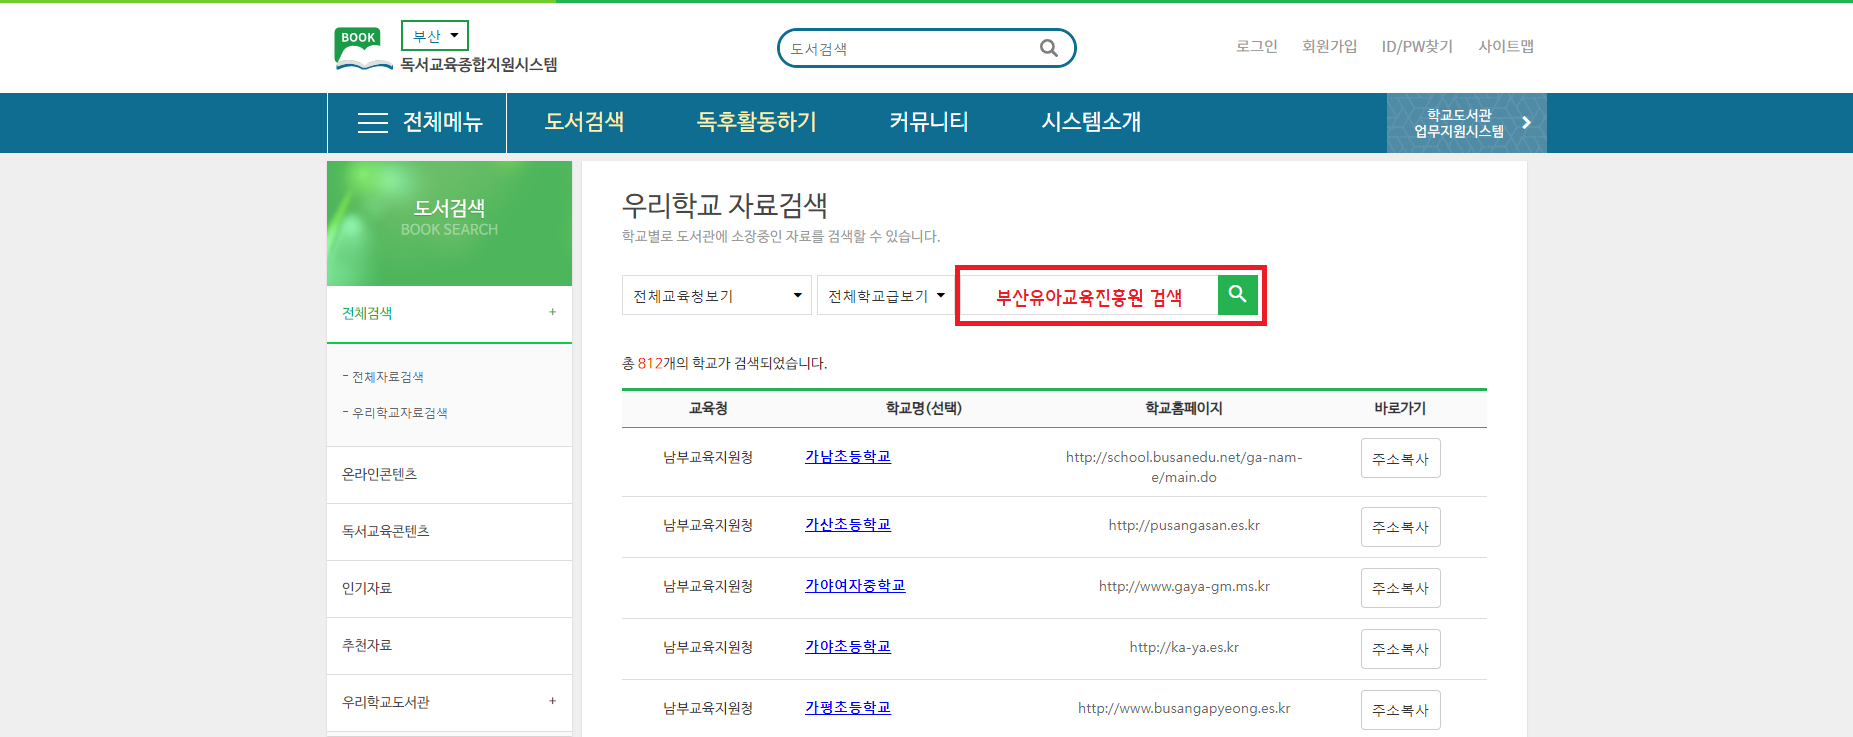Viewport: 1853px width, 737px height.
Task: Expand 우리학교도서관 sidebar plus icon
Action: click(x=552, y=701)
